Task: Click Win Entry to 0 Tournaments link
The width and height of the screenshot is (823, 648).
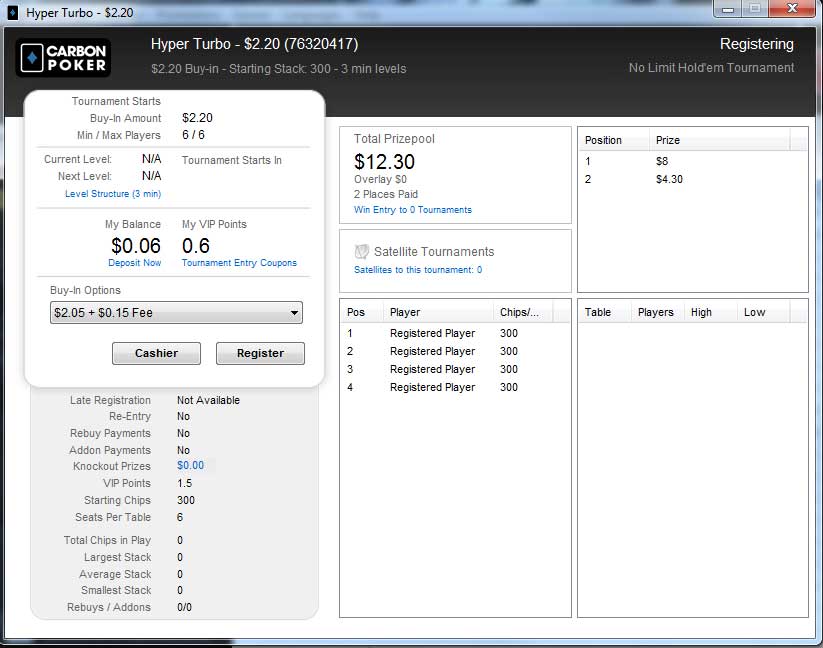Action: pos(413,210)
